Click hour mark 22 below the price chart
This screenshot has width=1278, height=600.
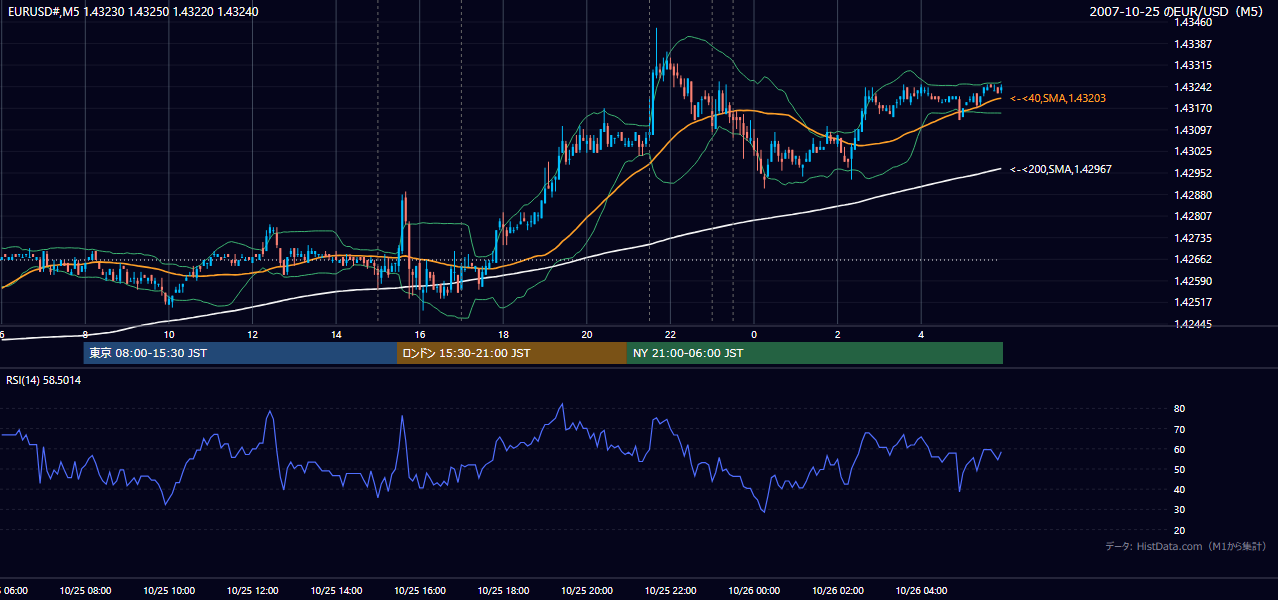tap(670, 334)
